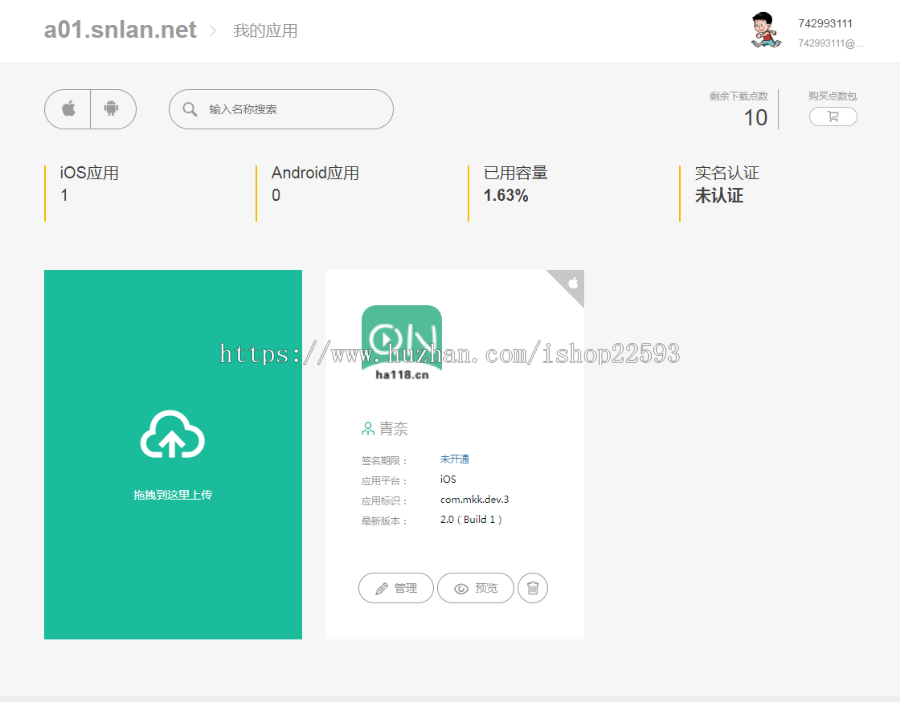Delete the app using the trash icon
The width and height of the screenshot is (900, 702).
tap(533, 588)
